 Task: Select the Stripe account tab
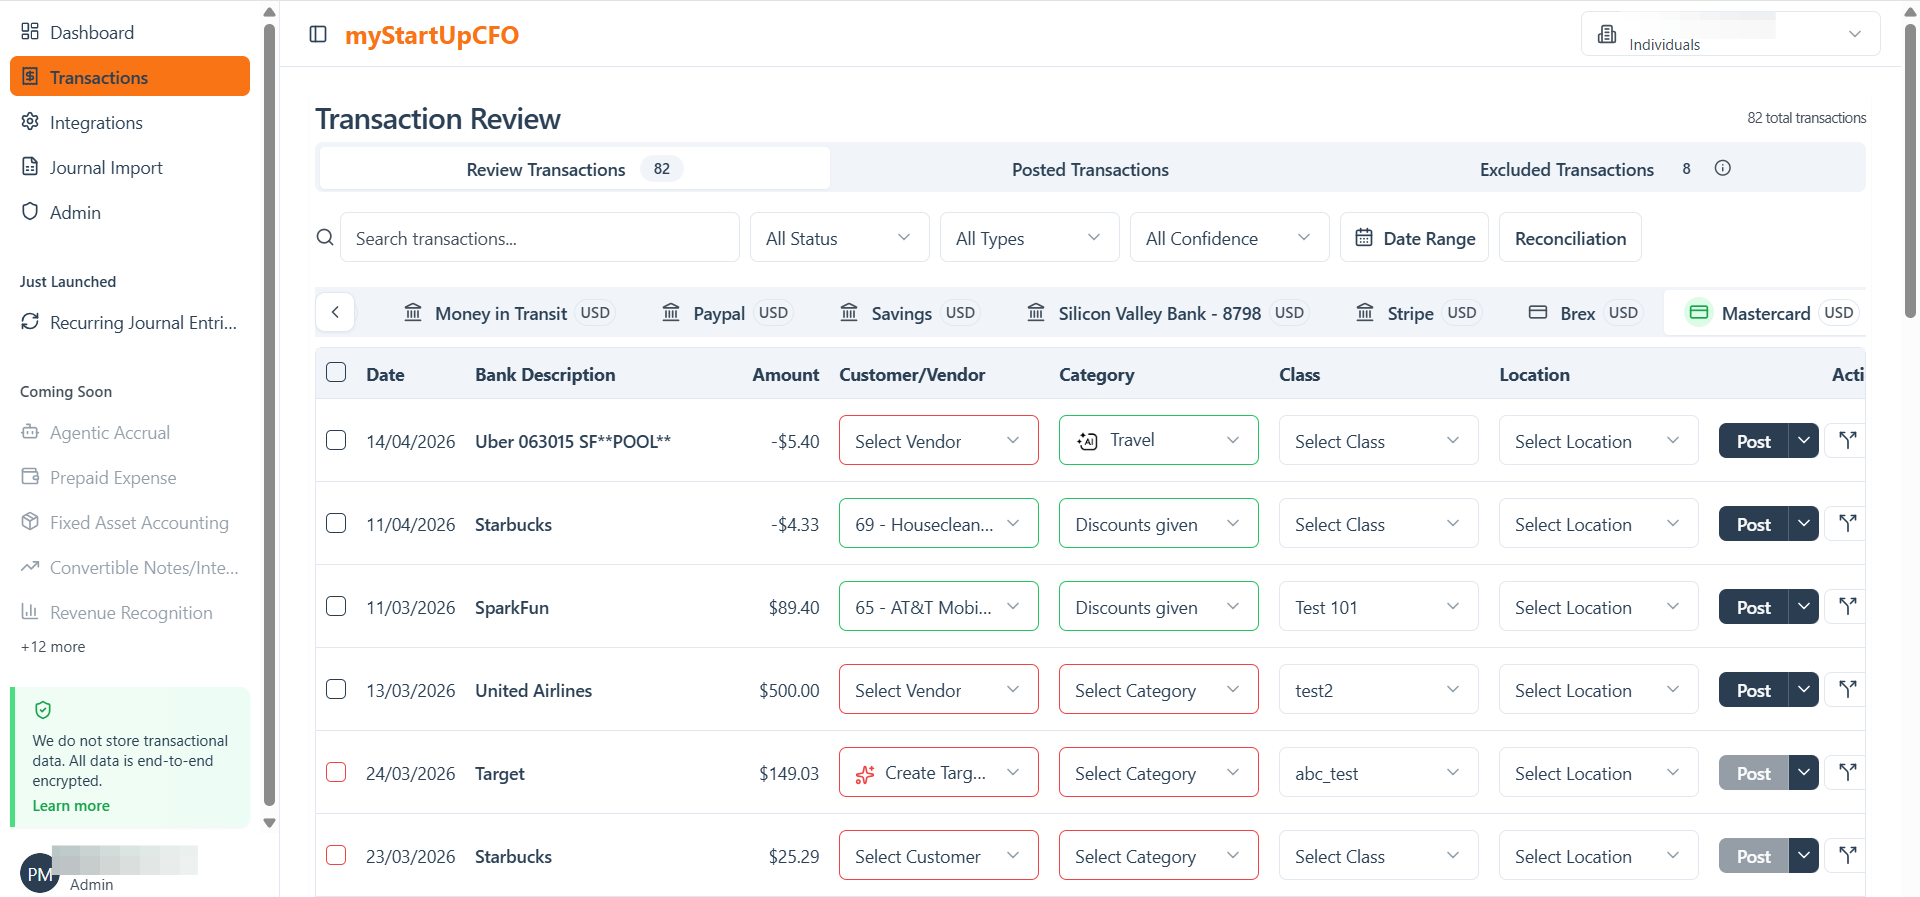[1417, 313]
